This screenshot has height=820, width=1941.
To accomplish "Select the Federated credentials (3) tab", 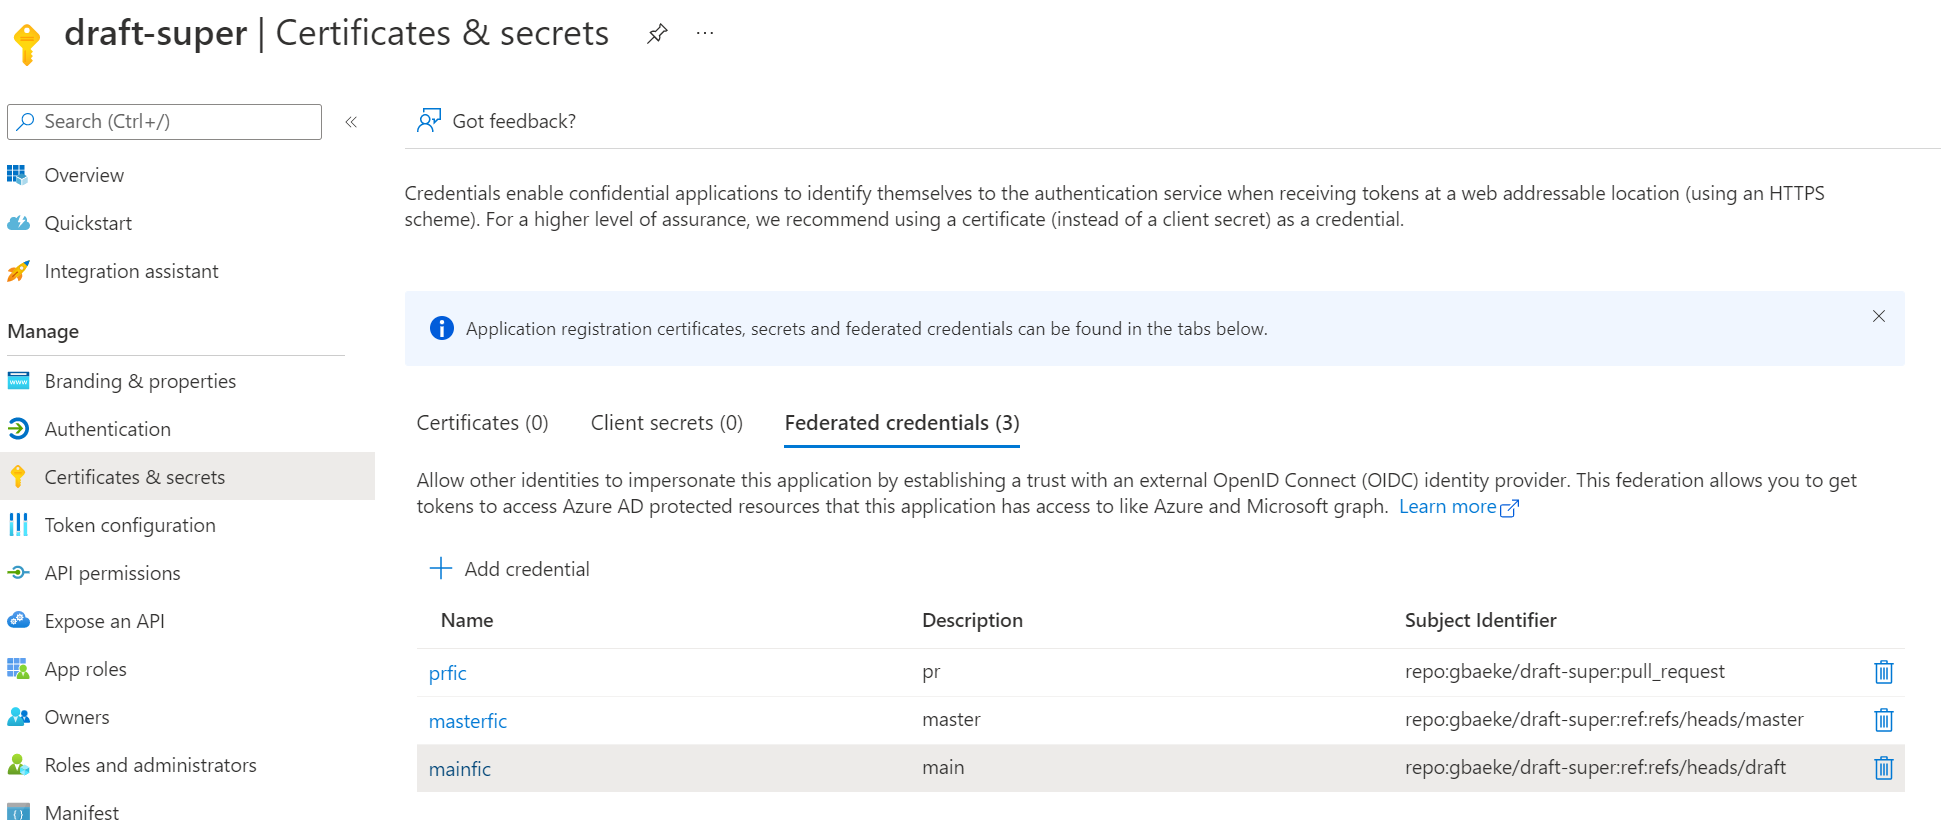I will coord(901,423).
